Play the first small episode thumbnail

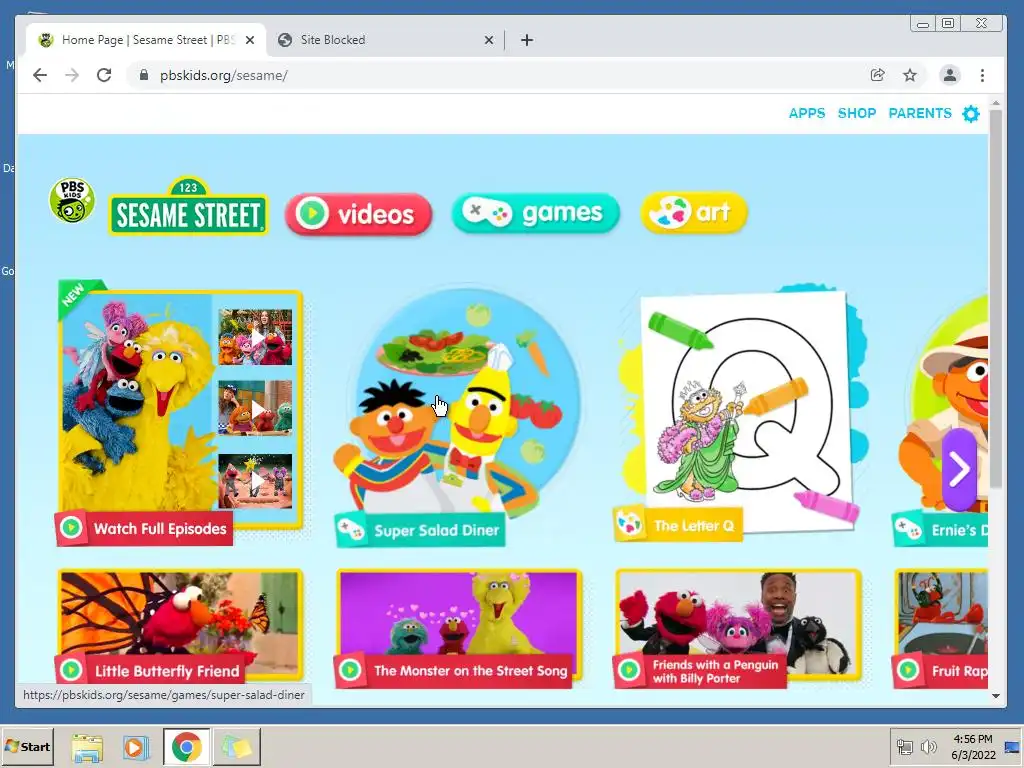(x=255, y=337)
